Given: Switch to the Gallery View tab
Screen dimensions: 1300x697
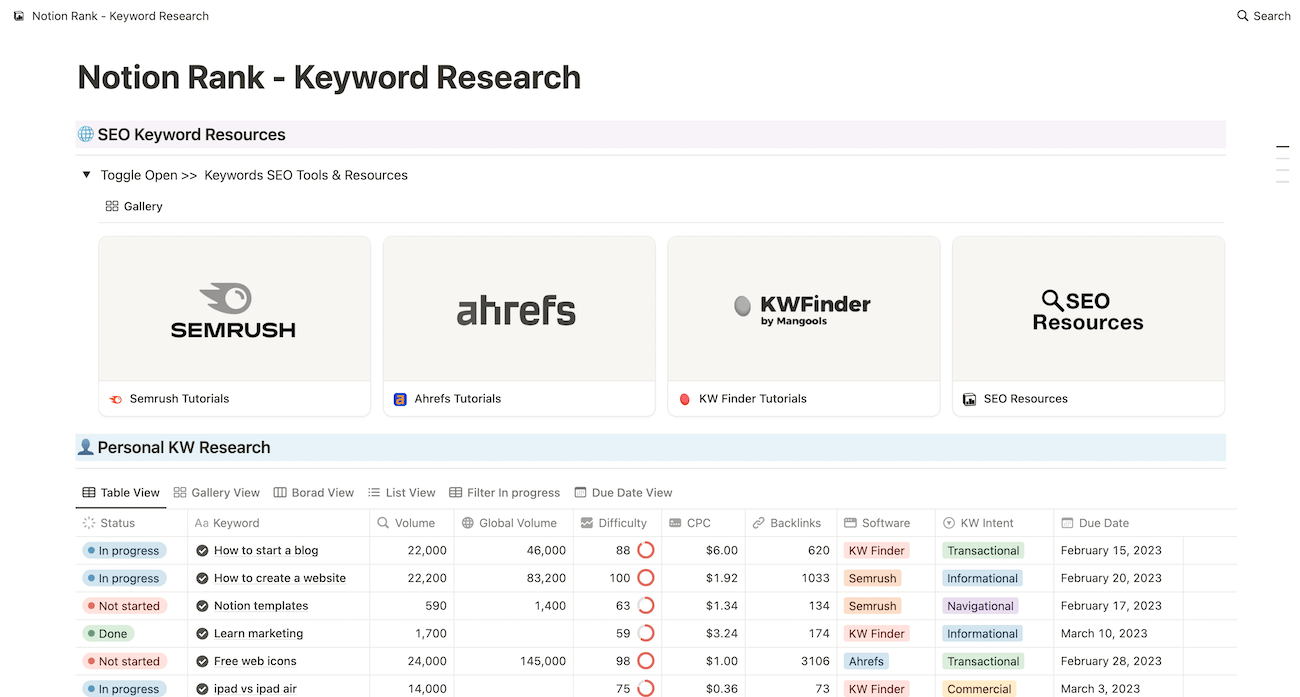Looking at the screenshot, I should [x=217, y=493].
